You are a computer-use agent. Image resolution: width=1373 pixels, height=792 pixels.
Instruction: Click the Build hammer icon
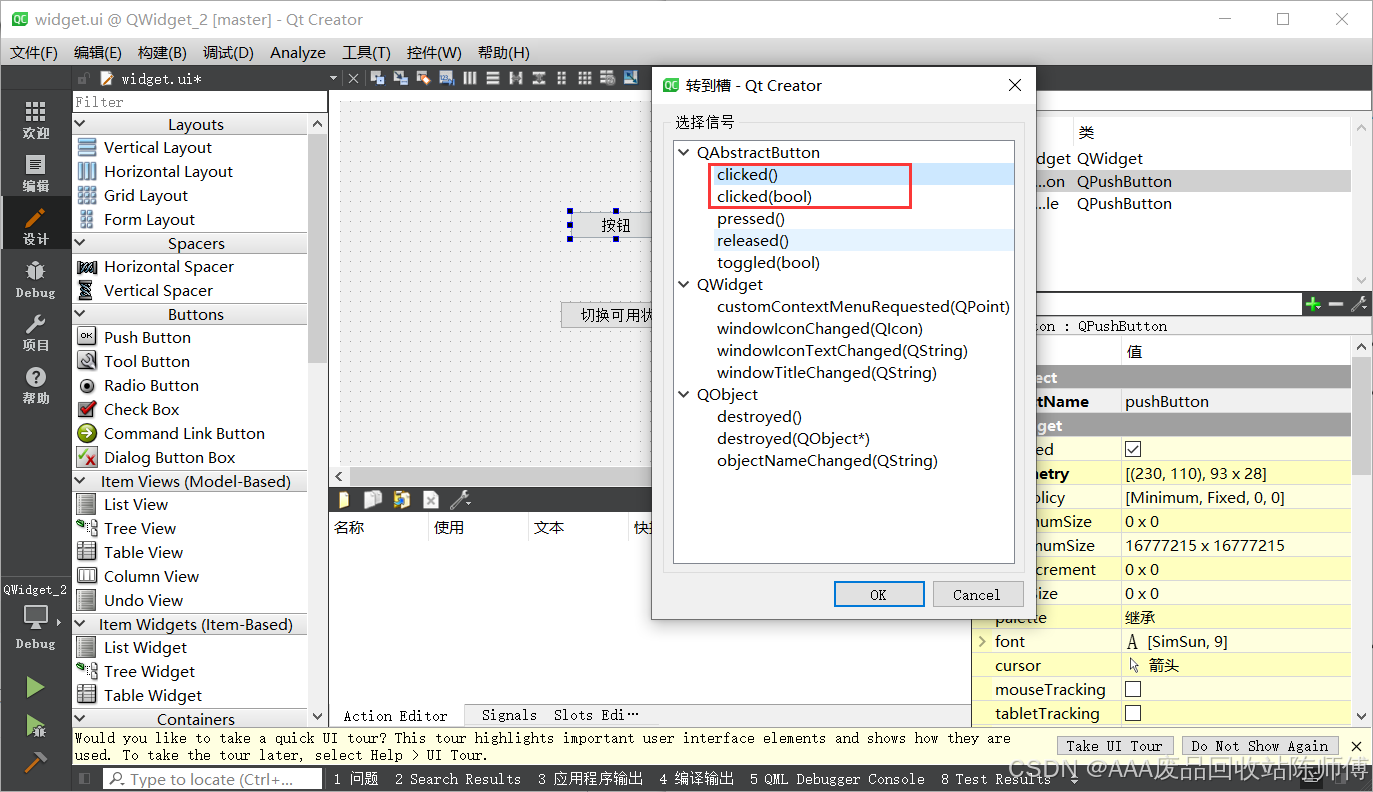(x=35, y=762)
